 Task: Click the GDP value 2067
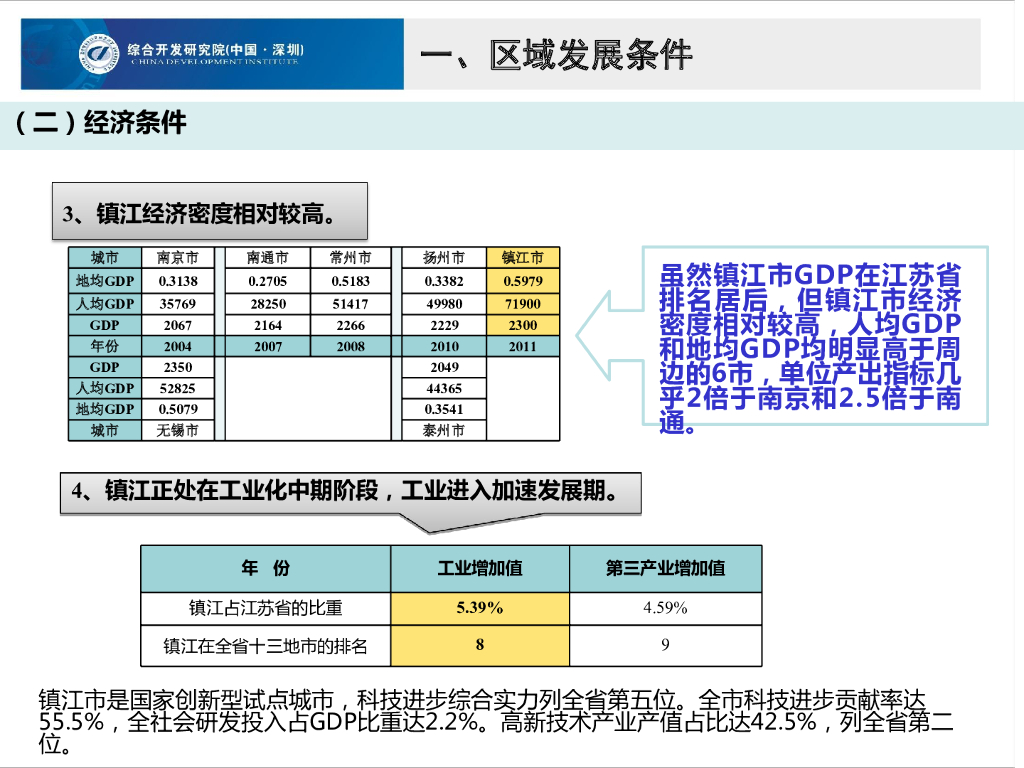coord(178,325)
